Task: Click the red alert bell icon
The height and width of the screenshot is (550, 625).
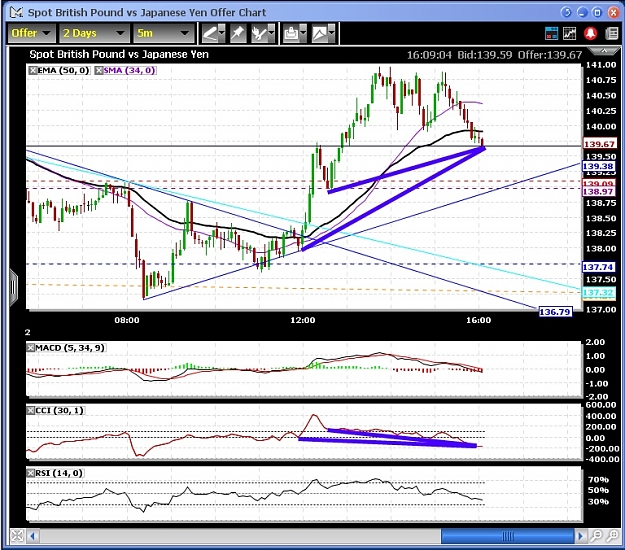Action: tap(590, 33)
